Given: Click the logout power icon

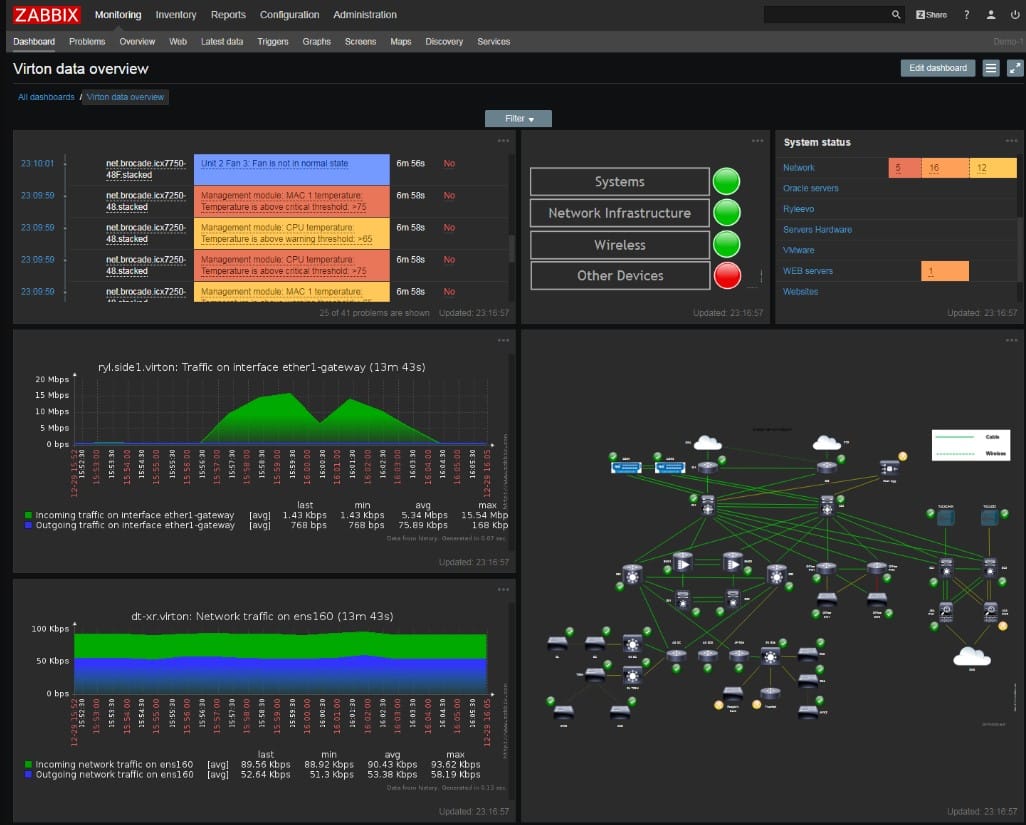Looking at the screenshot, I should 1015,14.
